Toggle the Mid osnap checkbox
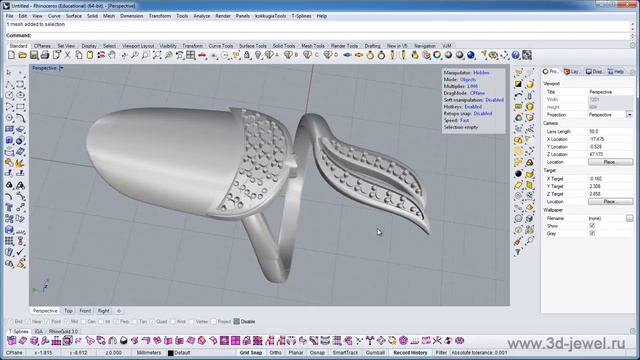Screen dimensions: 640x360 click(x=66, y=322)
